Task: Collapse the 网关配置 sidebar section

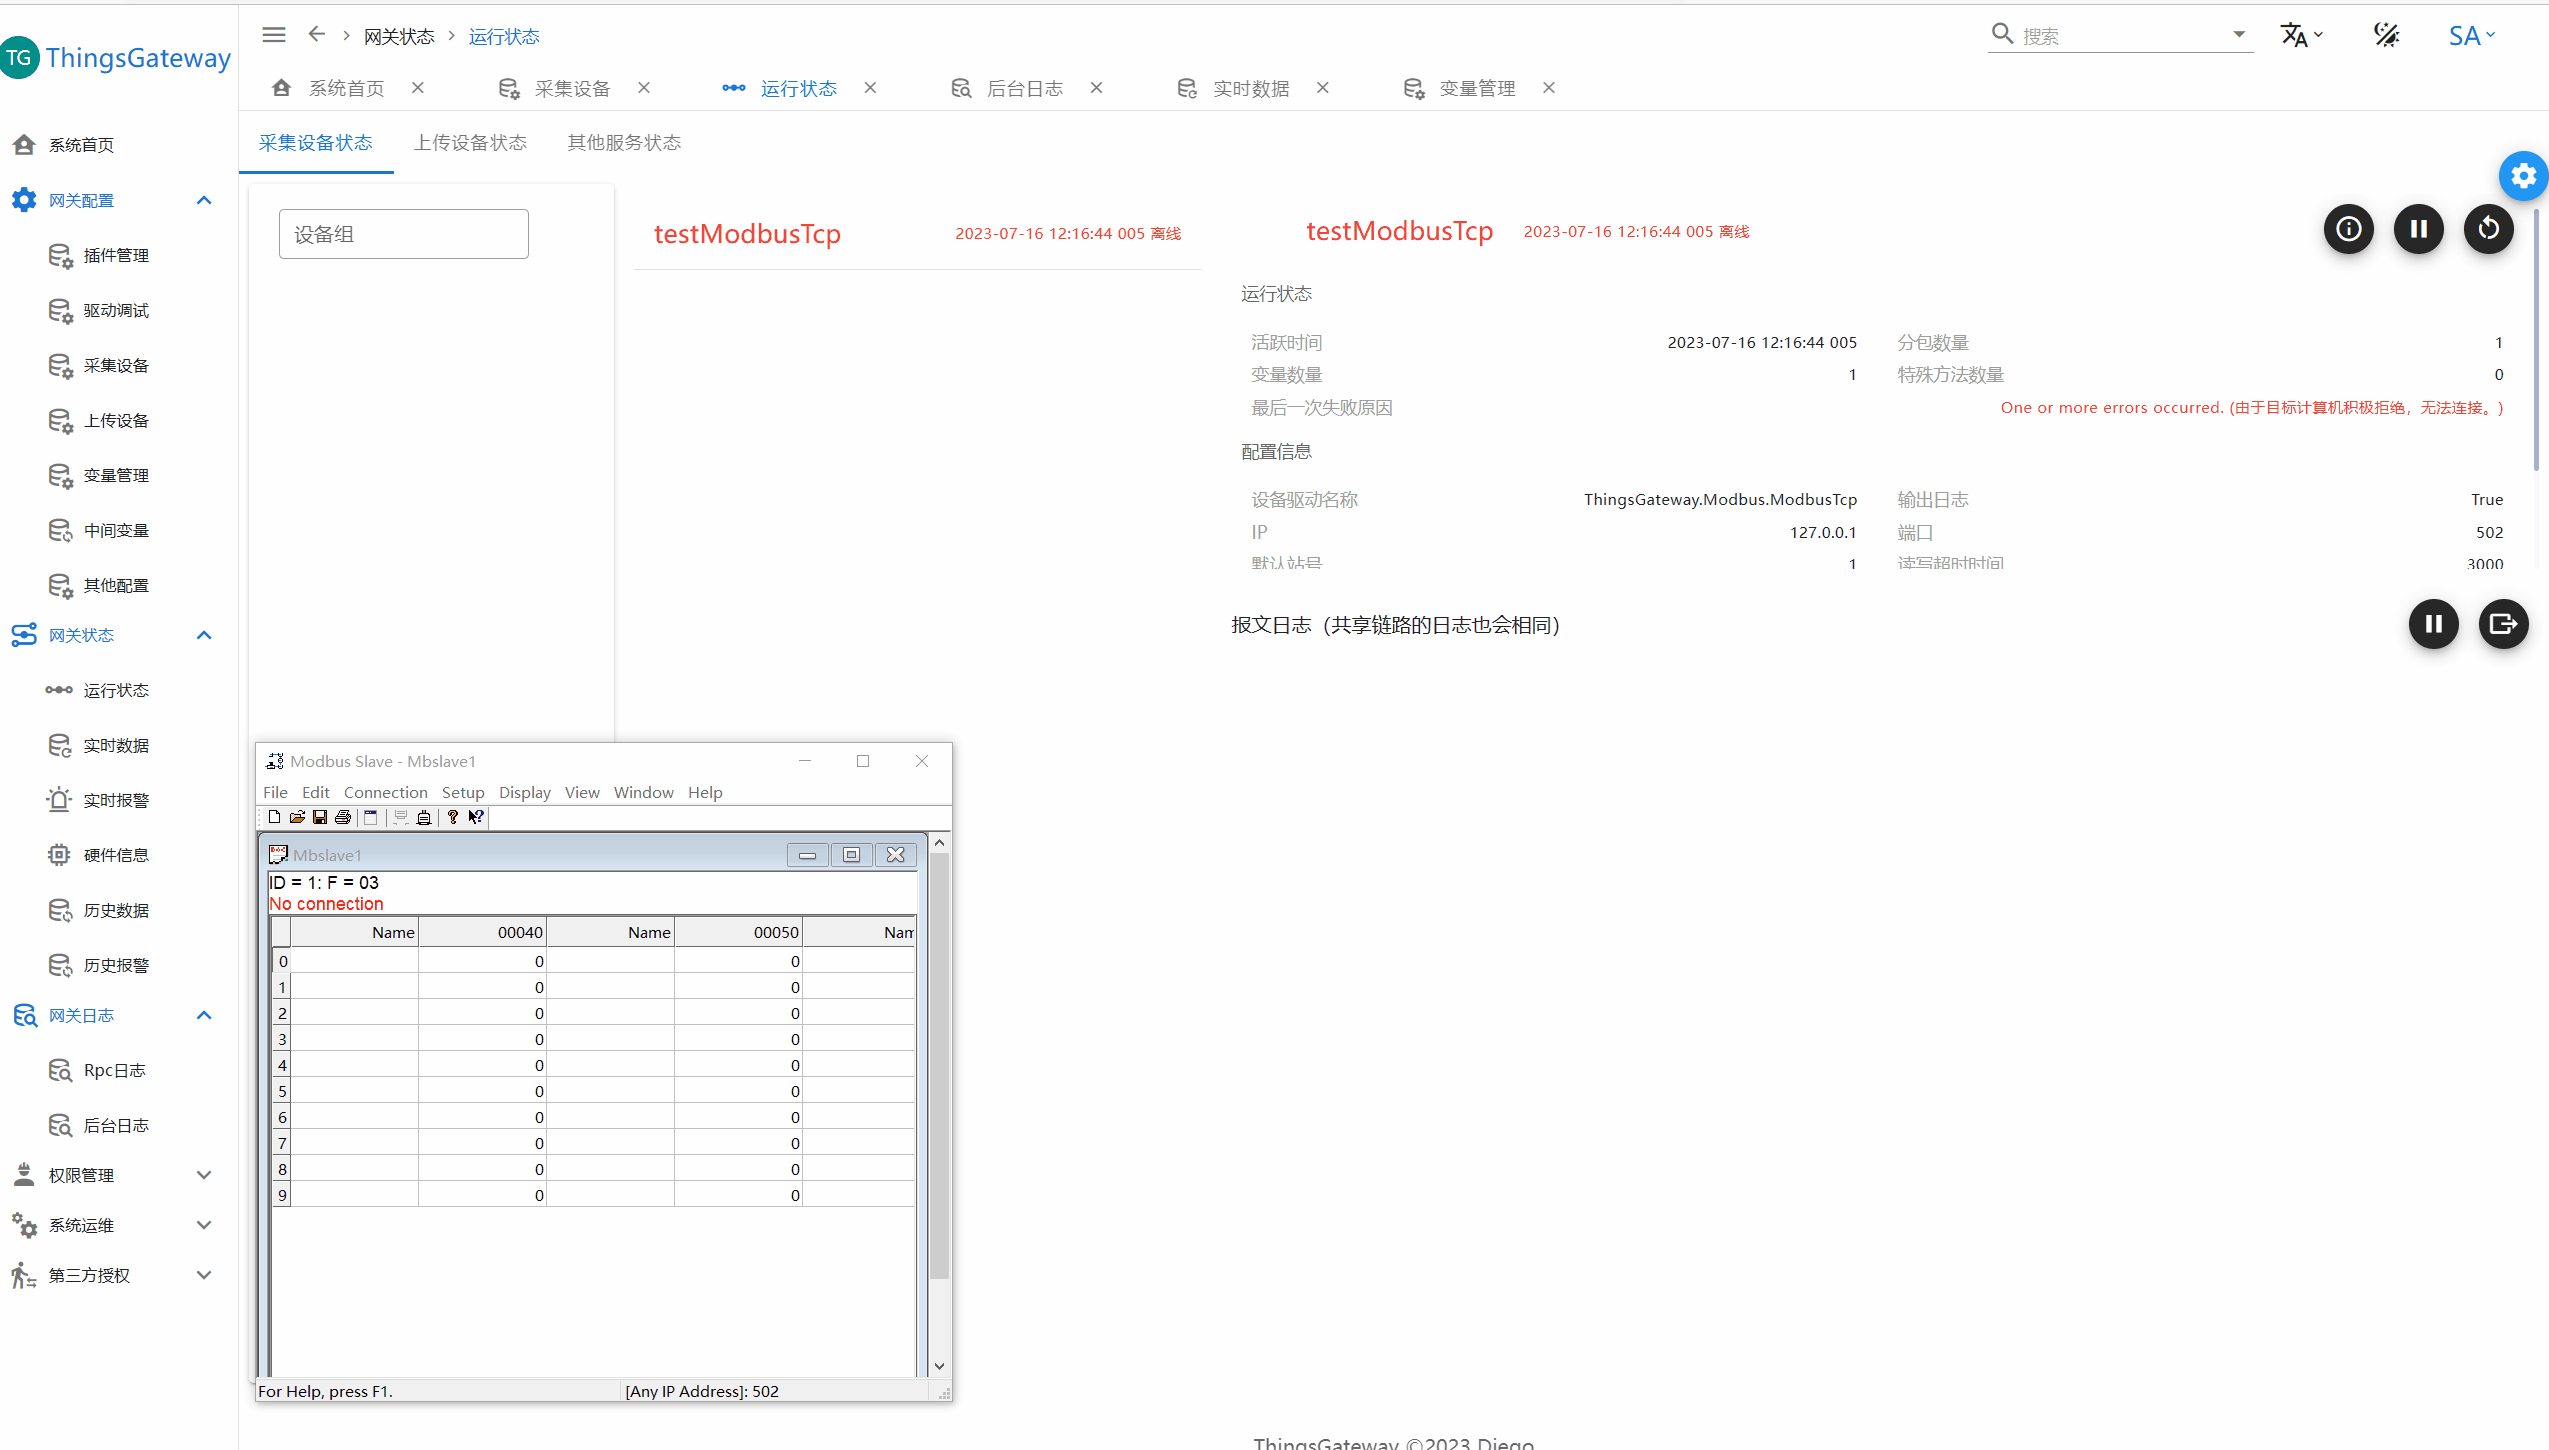Action: click(204, 200)
